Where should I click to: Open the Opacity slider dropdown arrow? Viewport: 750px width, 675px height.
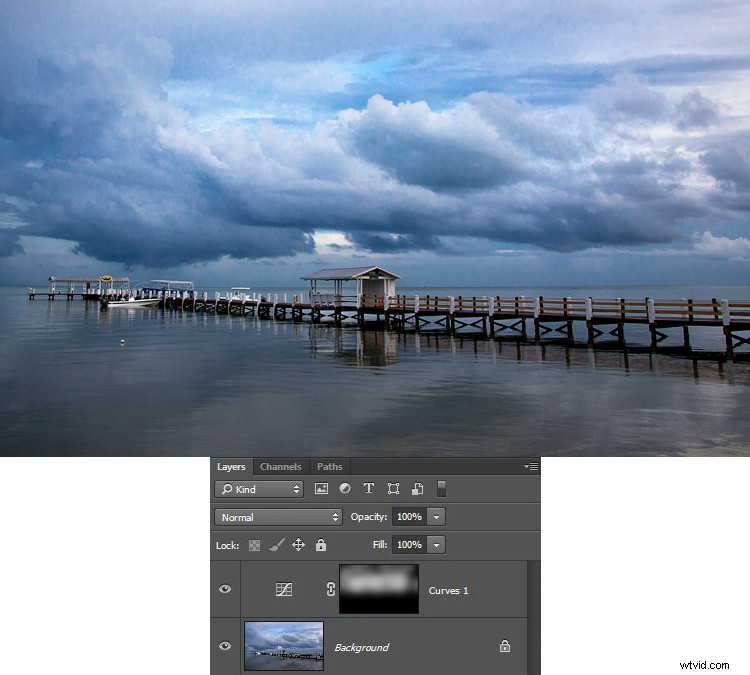(436, 517)
